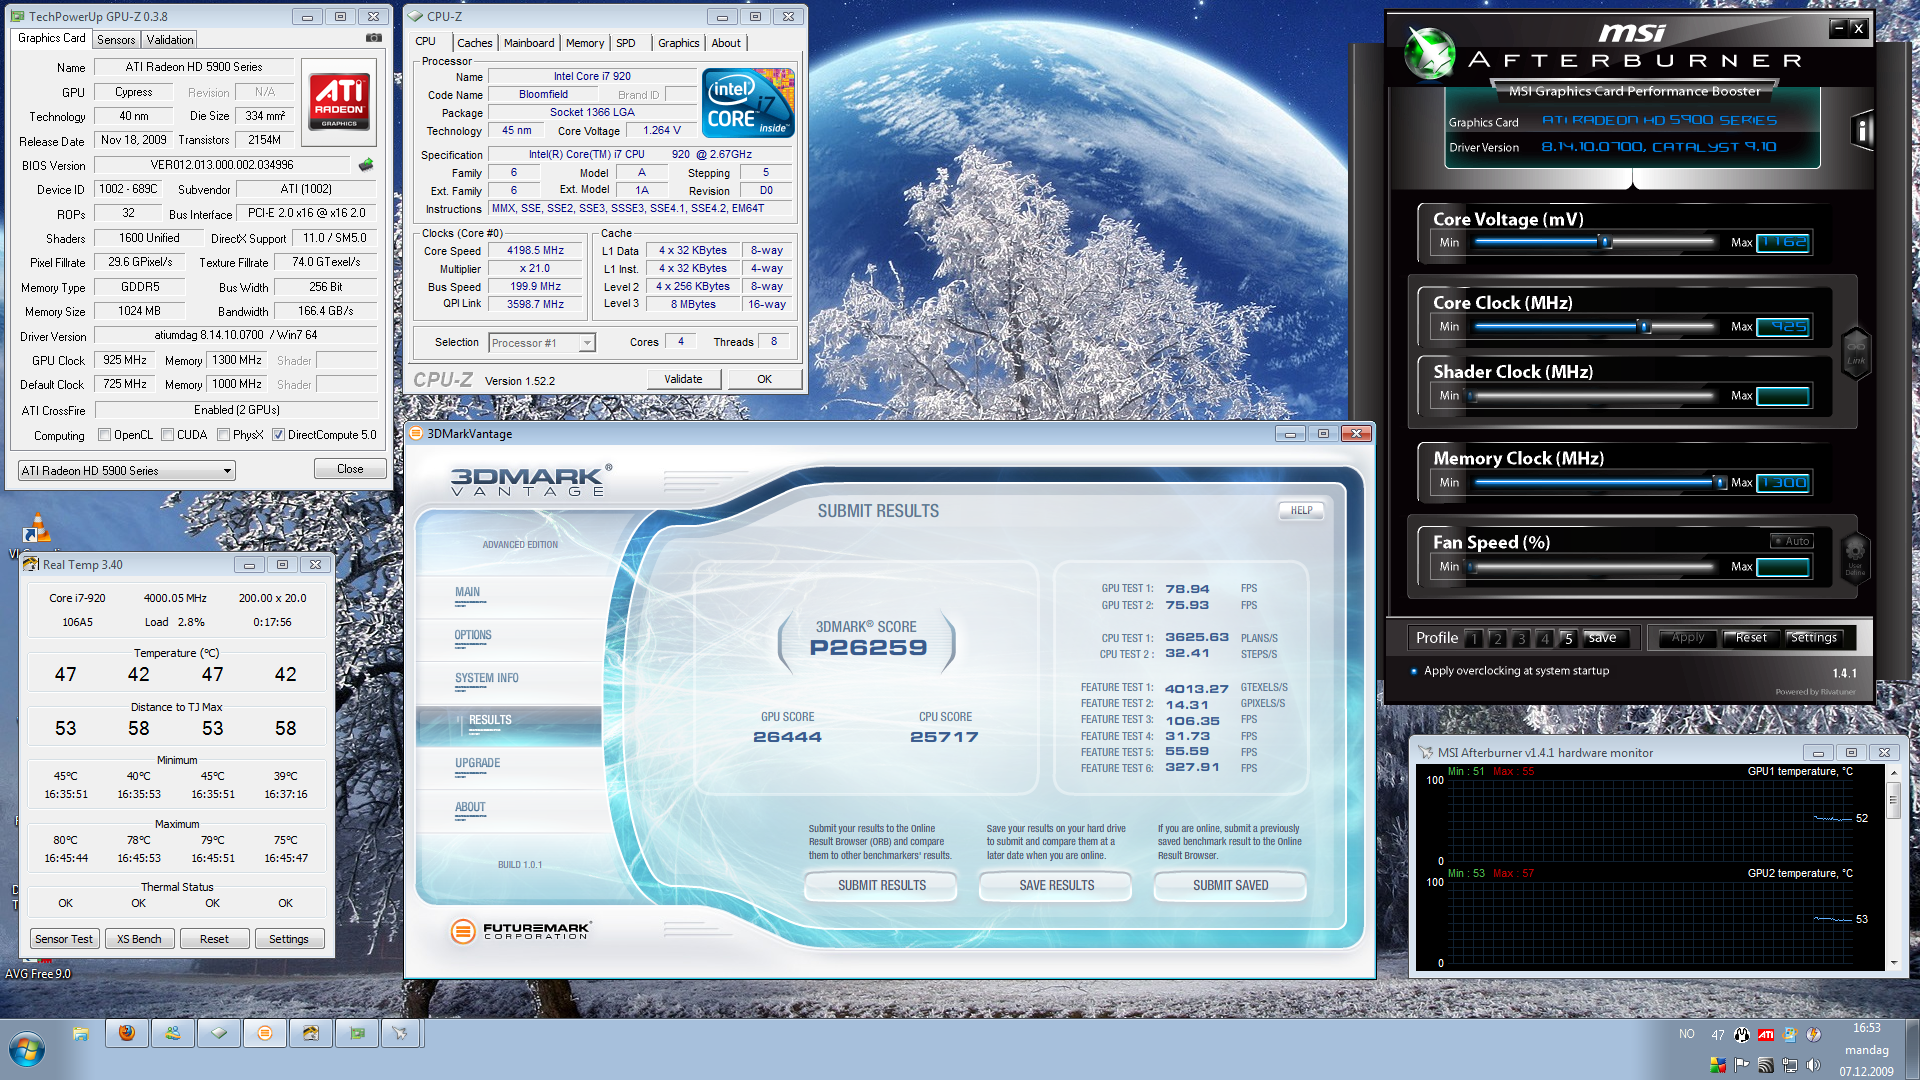This screenshot has width=1920, height=1080.
Task: Open the Caches tab in CPU-Z
Action: [x=475, y=43]
